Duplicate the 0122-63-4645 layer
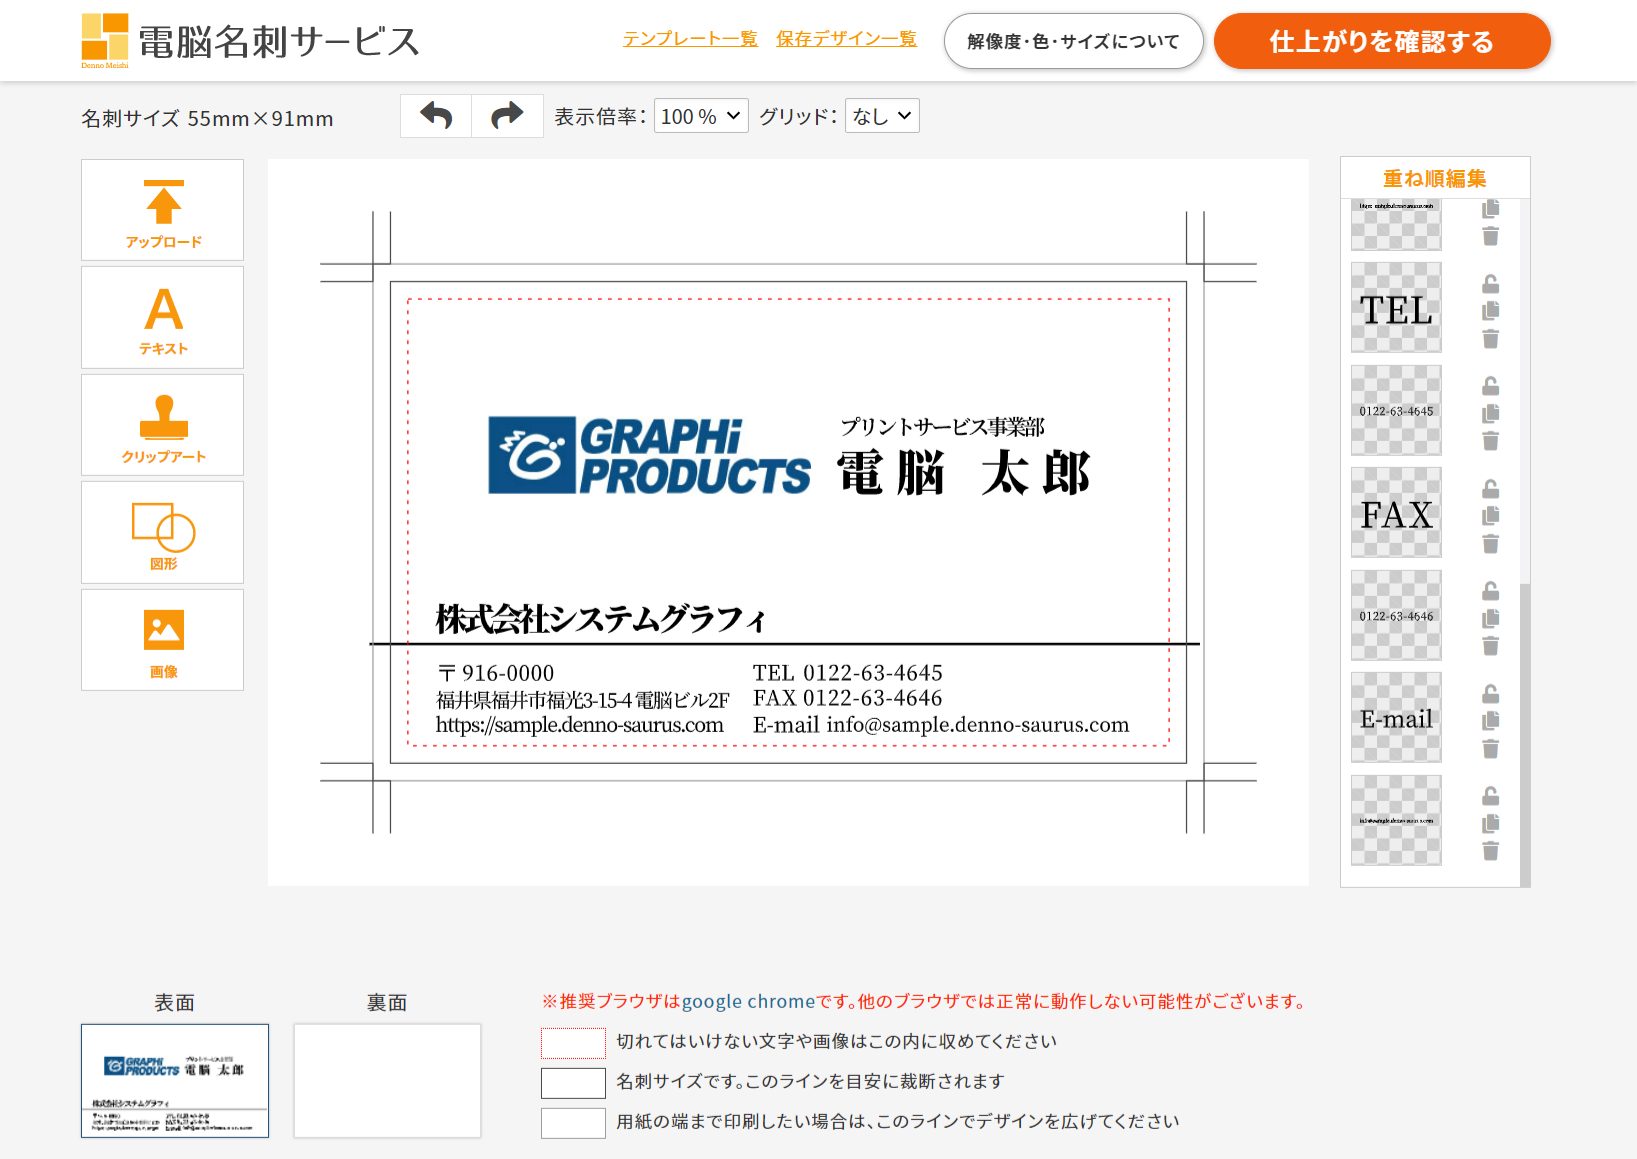The image size is (1637, 1159). 1490,413
